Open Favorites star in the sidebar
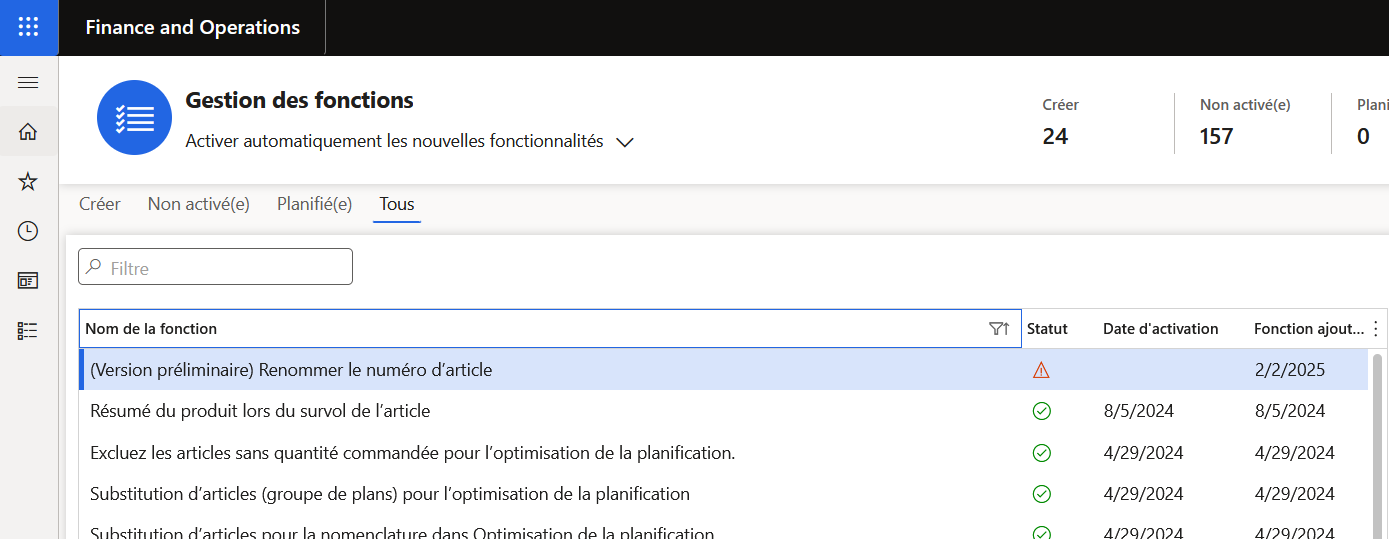The height and width of the screenshot is (539, 1389). [x=28, y=181]
